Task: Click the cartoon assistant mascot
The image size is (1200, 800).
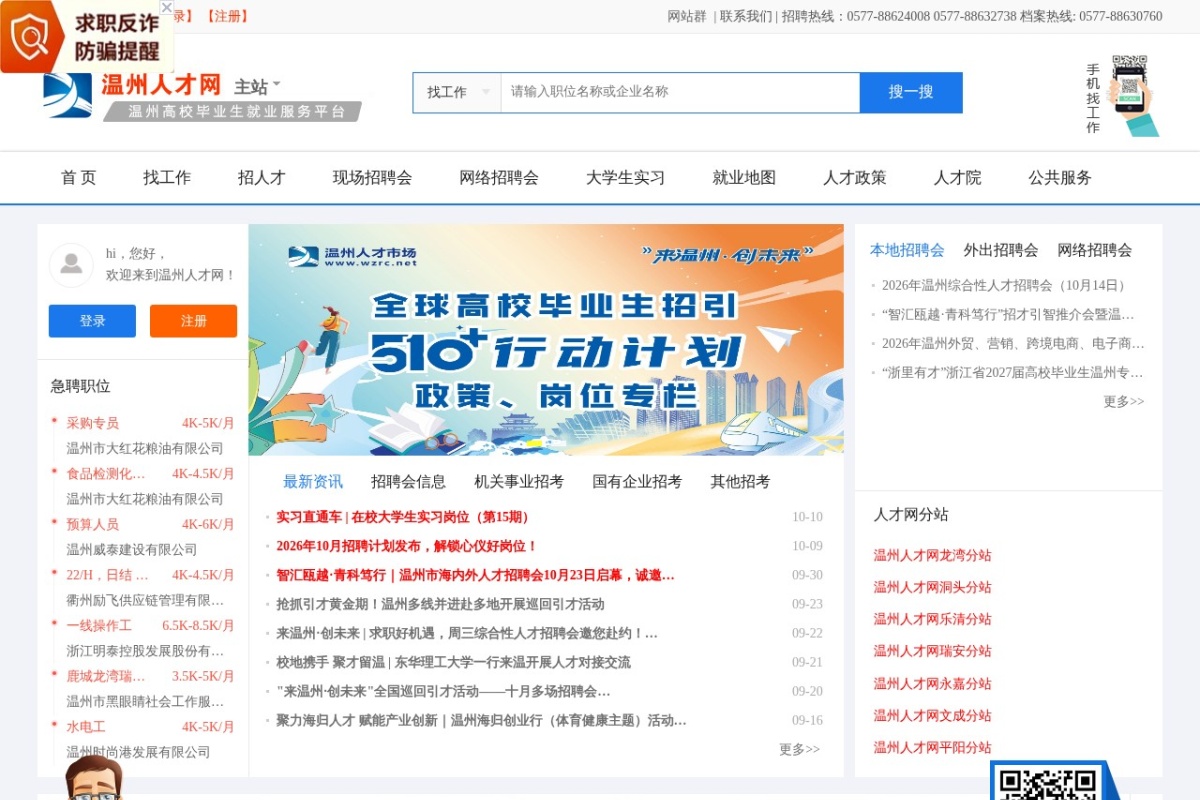Action: click(93, 778)
